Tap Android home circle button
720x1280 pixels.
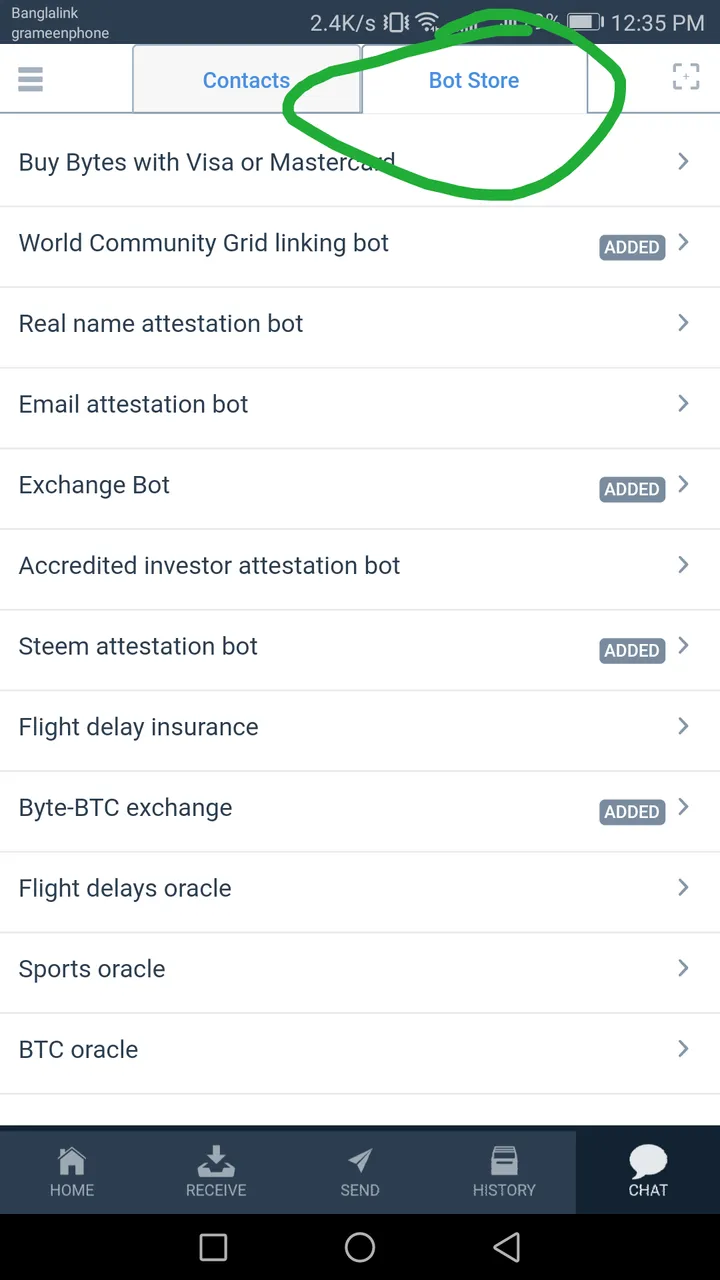360,1247
